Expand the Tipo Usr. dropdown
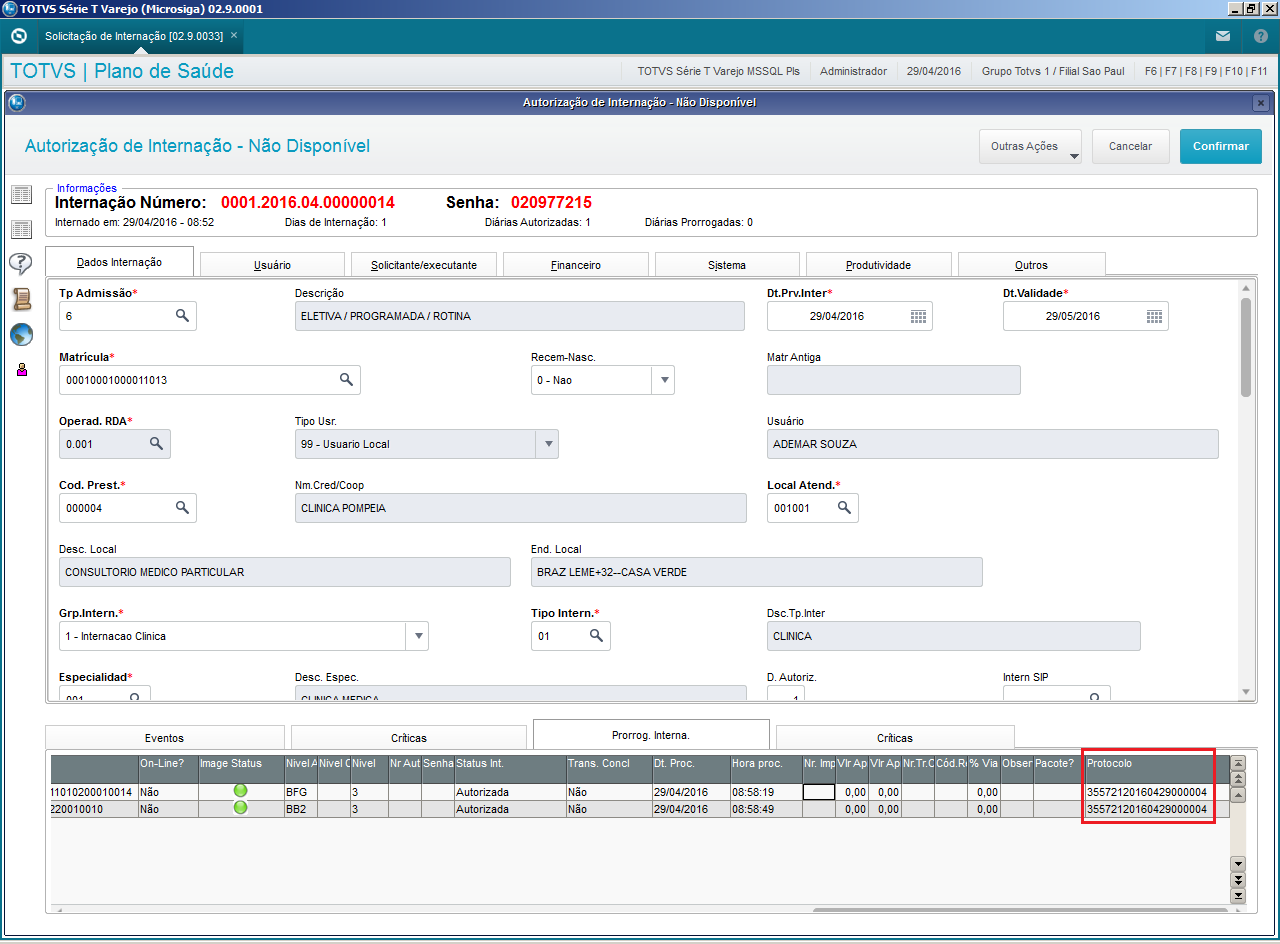 [547, 444]
